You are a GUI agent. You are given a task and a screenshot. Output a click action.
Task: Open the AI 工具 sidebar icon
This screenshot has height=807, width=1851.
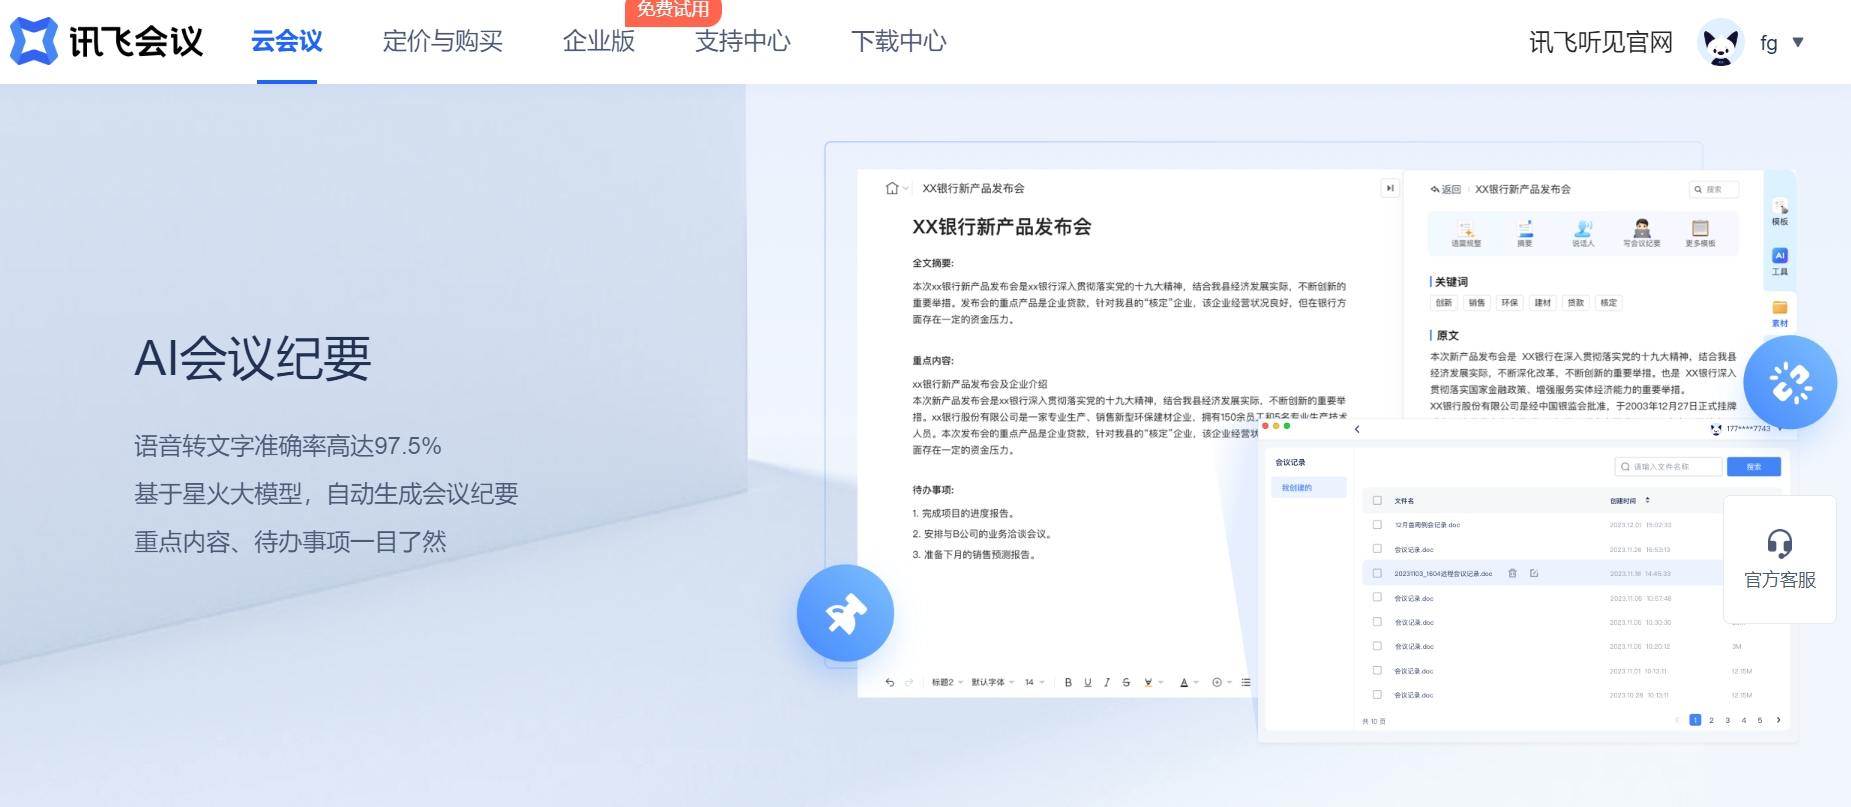(x=1780, y=262)
